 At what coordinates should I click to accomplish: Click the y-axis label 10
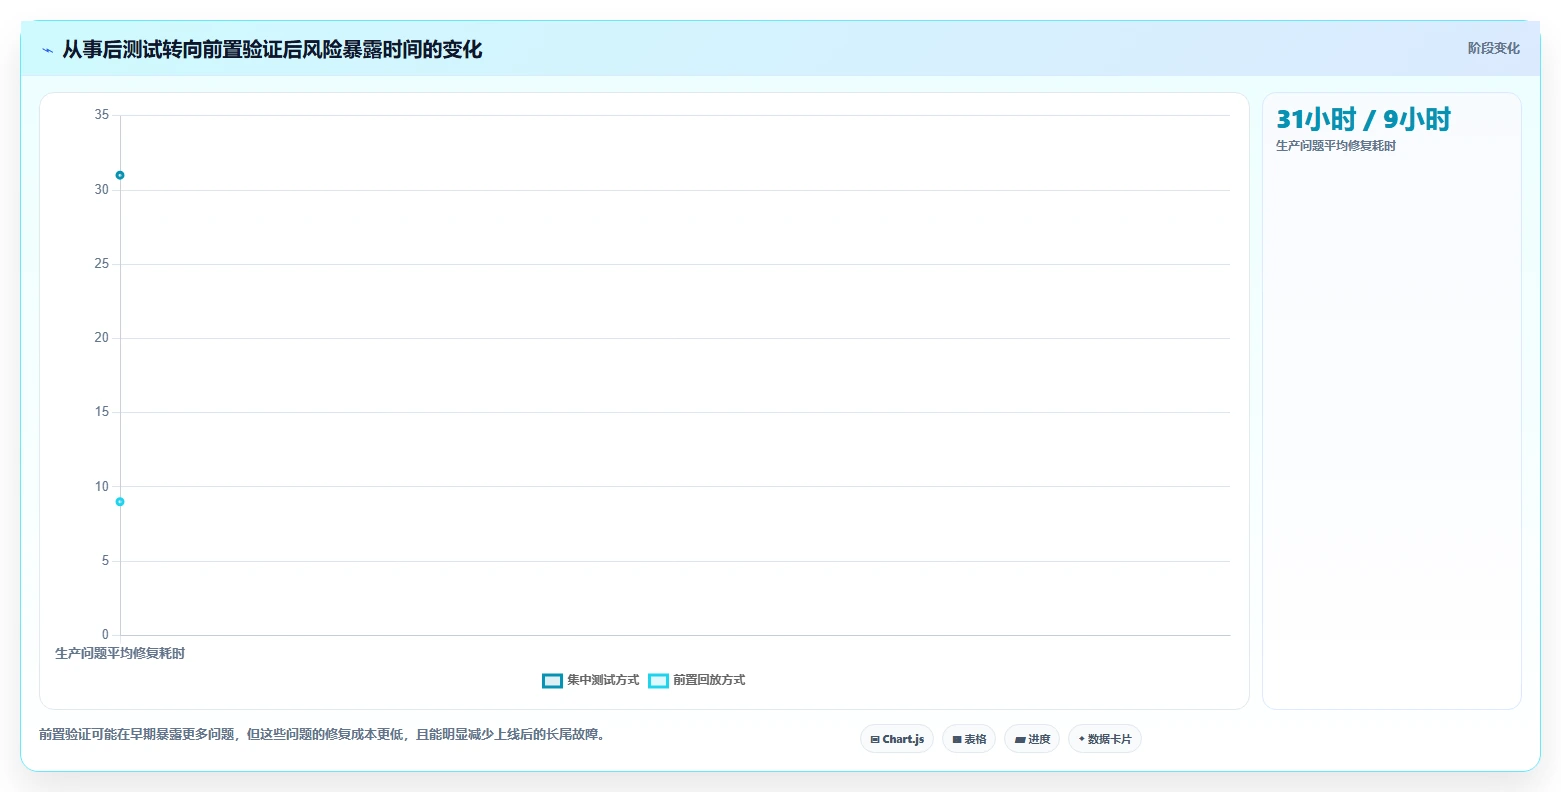click(102, 487)
